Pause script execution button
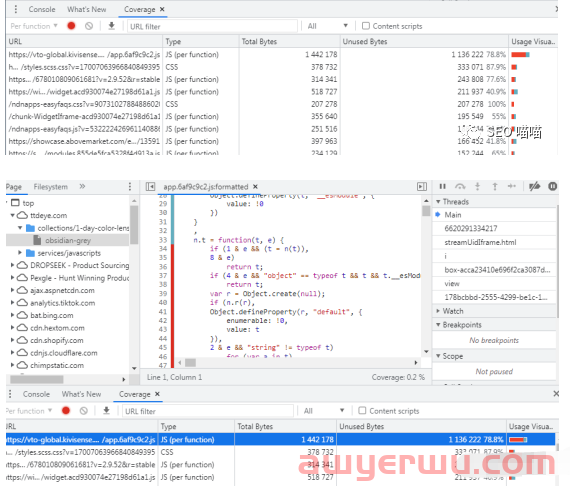The image size is (574, 494). pos(443,187)
